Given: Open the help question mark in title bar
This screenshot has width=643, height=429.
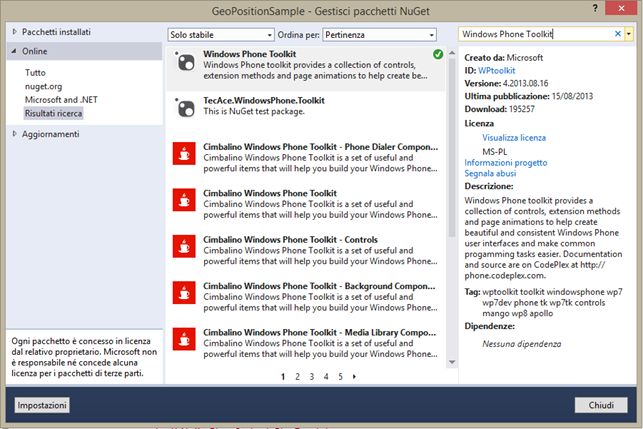Looking at the screenshot, I should click(595, 8).
